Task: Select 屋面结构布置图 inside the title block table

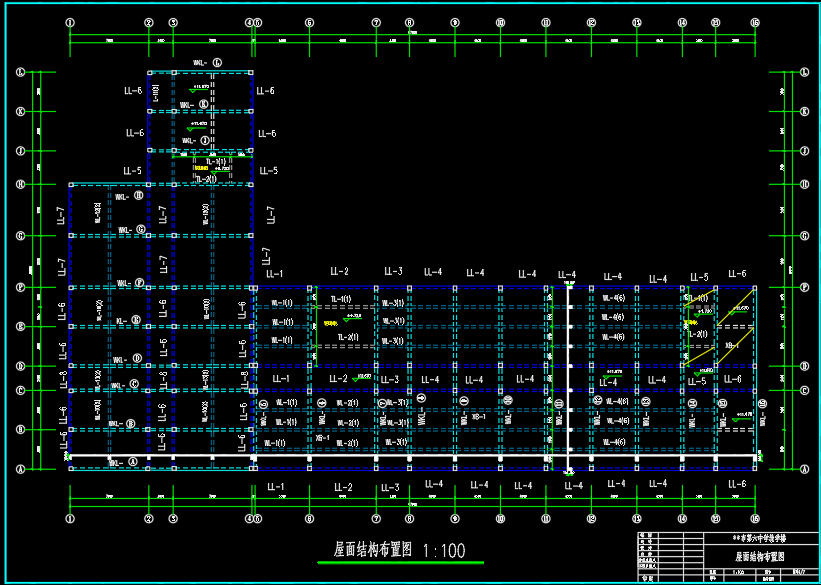Action: [x=762, y=556]
